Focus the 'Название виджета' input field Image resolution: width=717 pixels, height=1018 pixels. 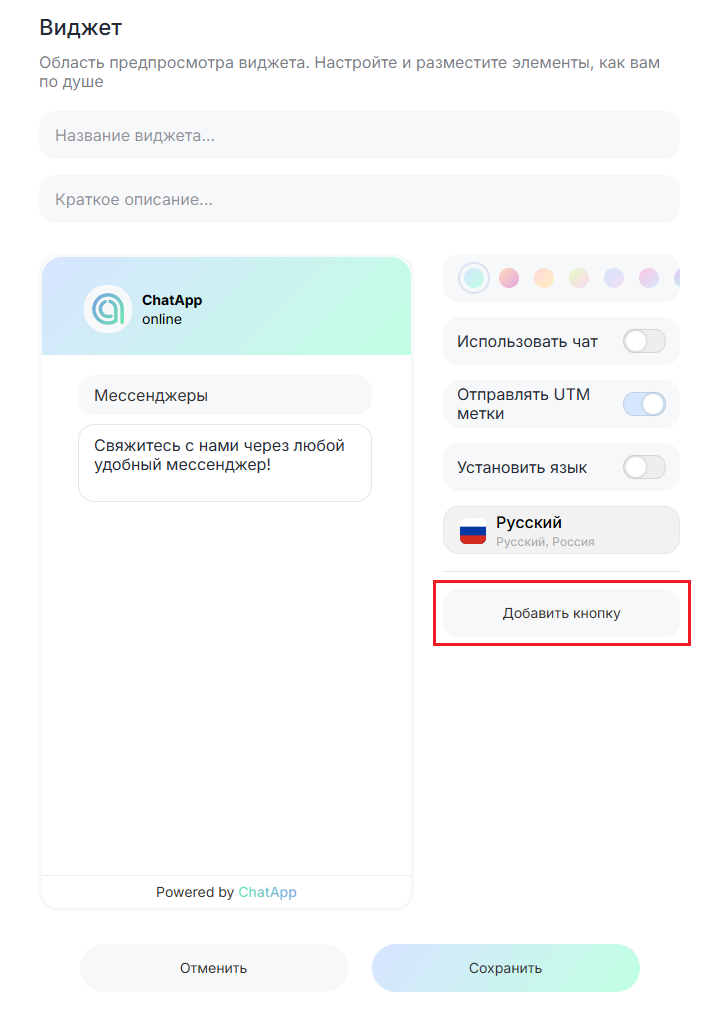pos(359,135)
